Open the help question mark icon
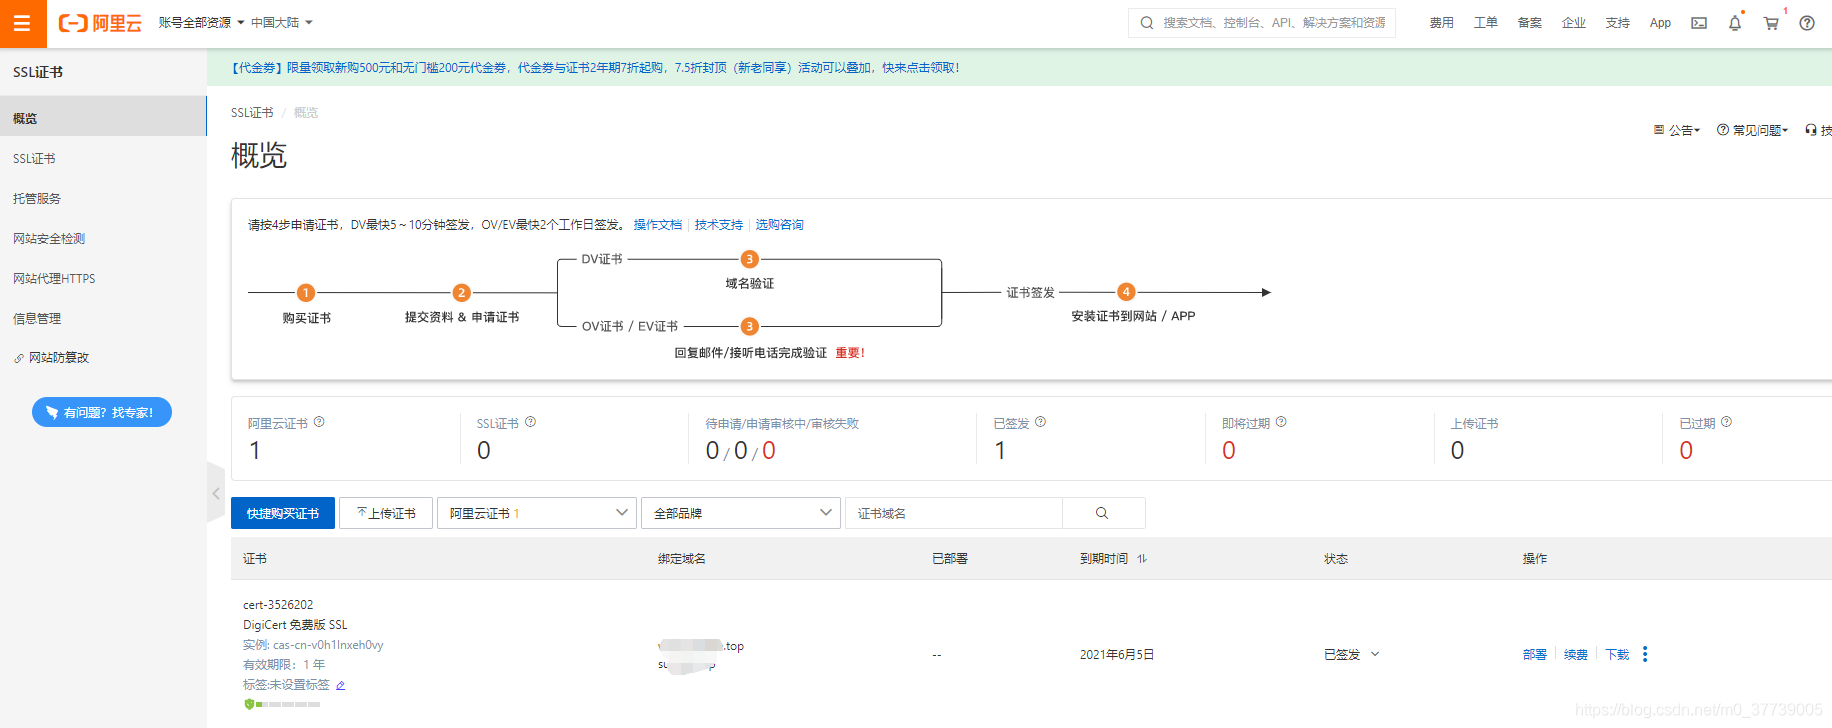Image resolution: width=1832 pixels, height=728 pixels. [x=1807, y=23]
